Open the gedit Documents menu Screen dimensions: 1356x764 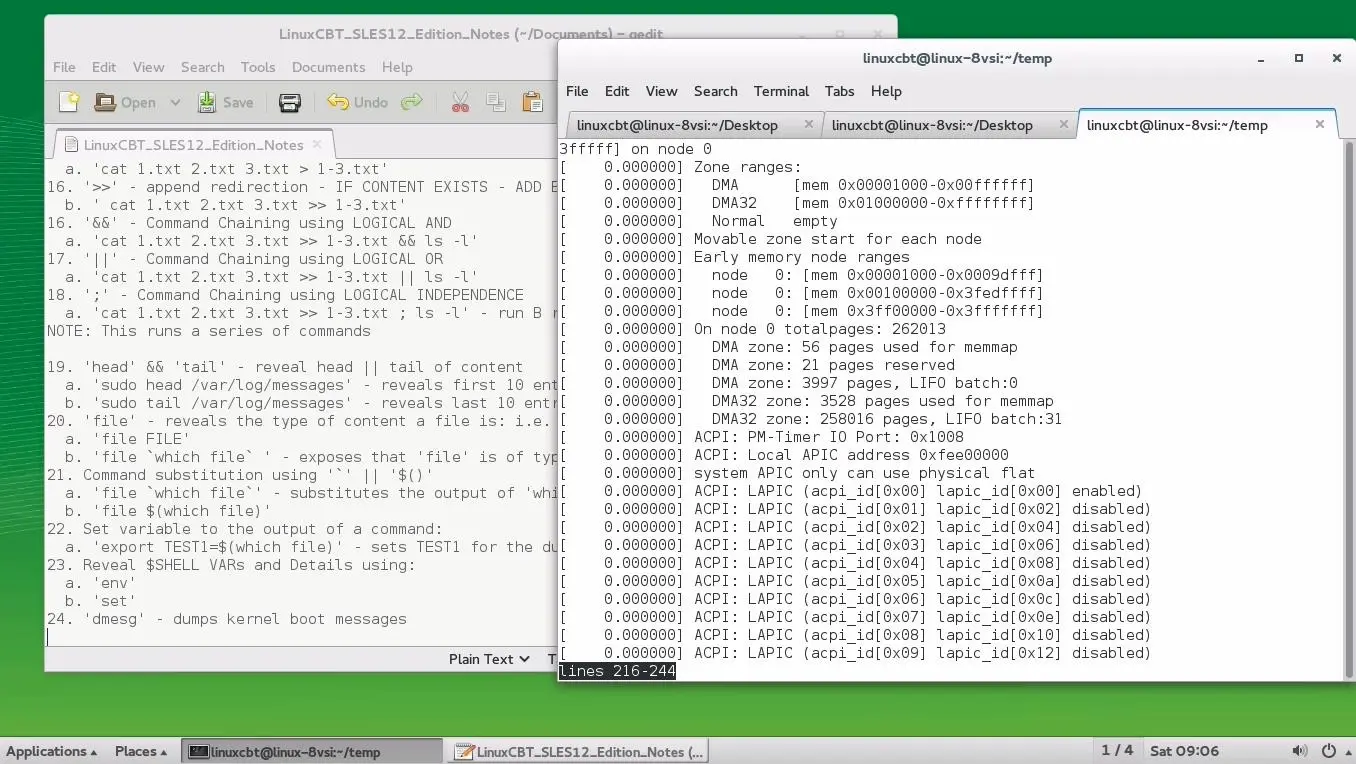tap(328, 67)
